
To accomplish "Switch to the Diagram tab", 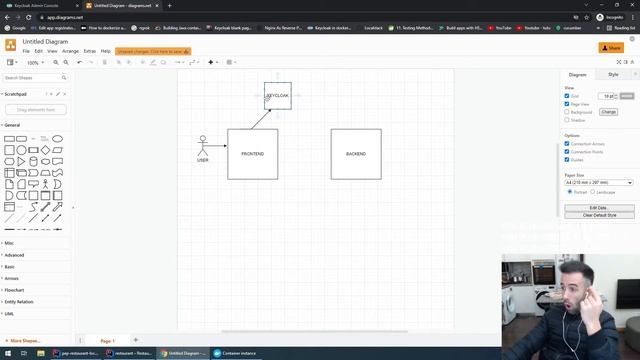I will click(578, 75).
